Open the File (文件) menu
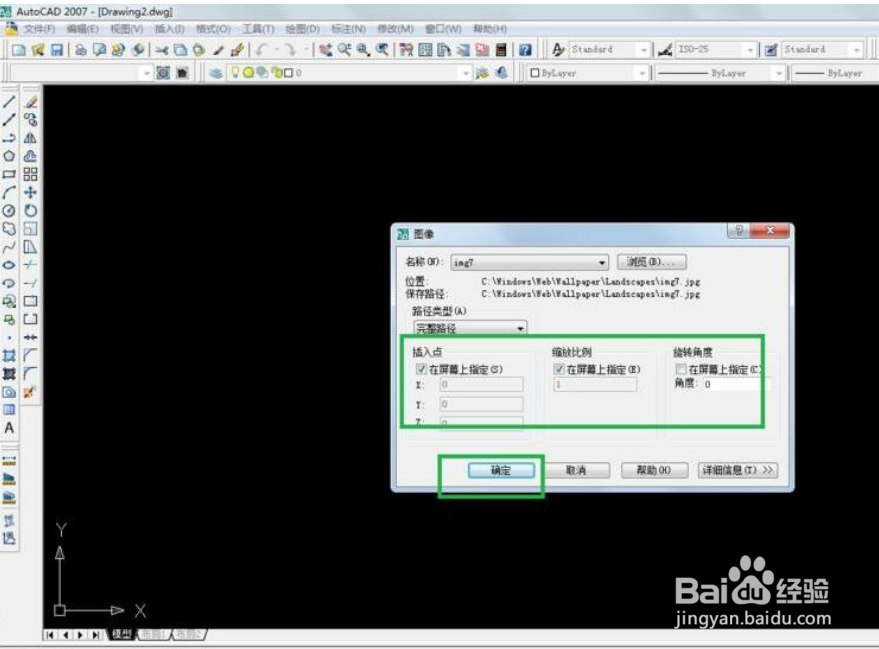Viewport: 879px width, 649px height. 39,29
